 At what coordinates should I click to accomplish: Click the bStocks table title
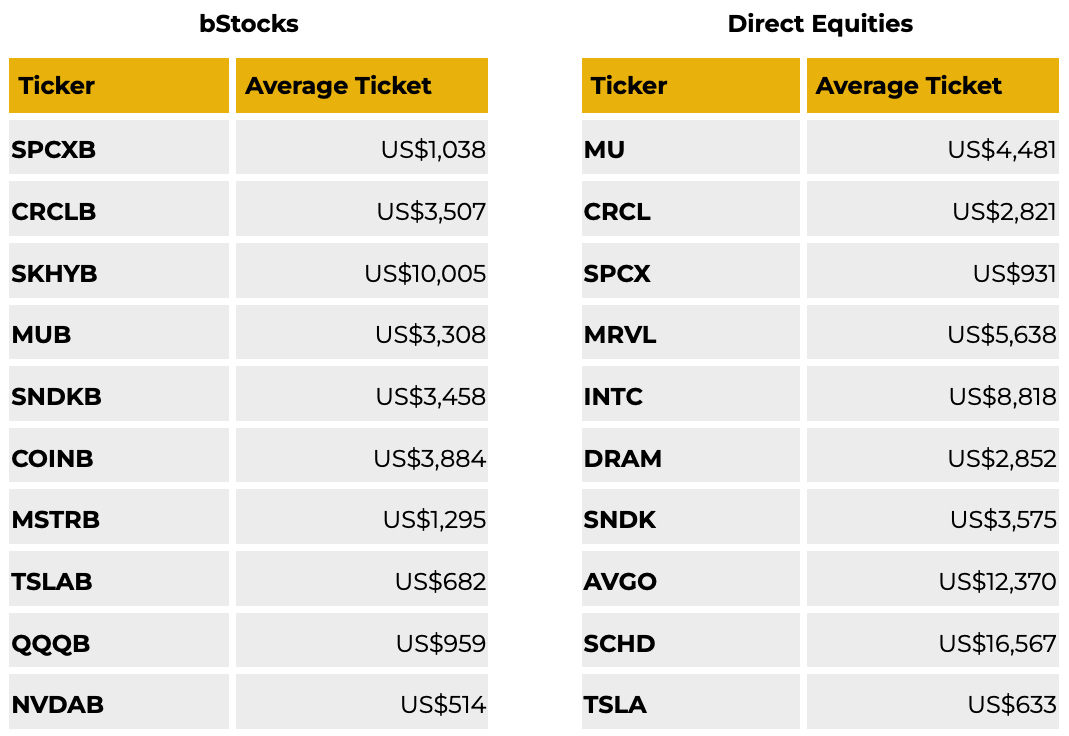249,24
